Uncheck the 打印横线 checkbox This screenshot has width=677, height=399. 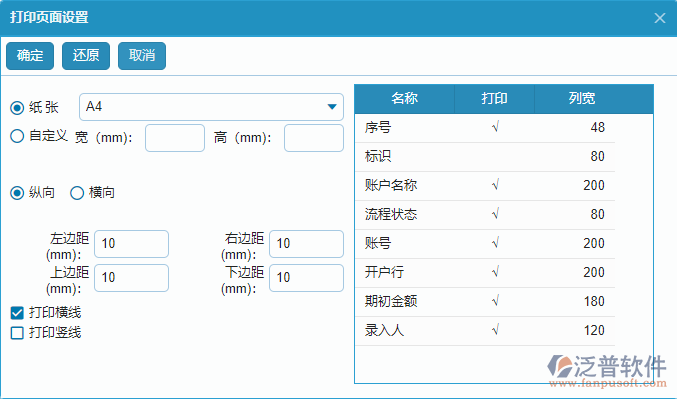[x=17, y=313]
